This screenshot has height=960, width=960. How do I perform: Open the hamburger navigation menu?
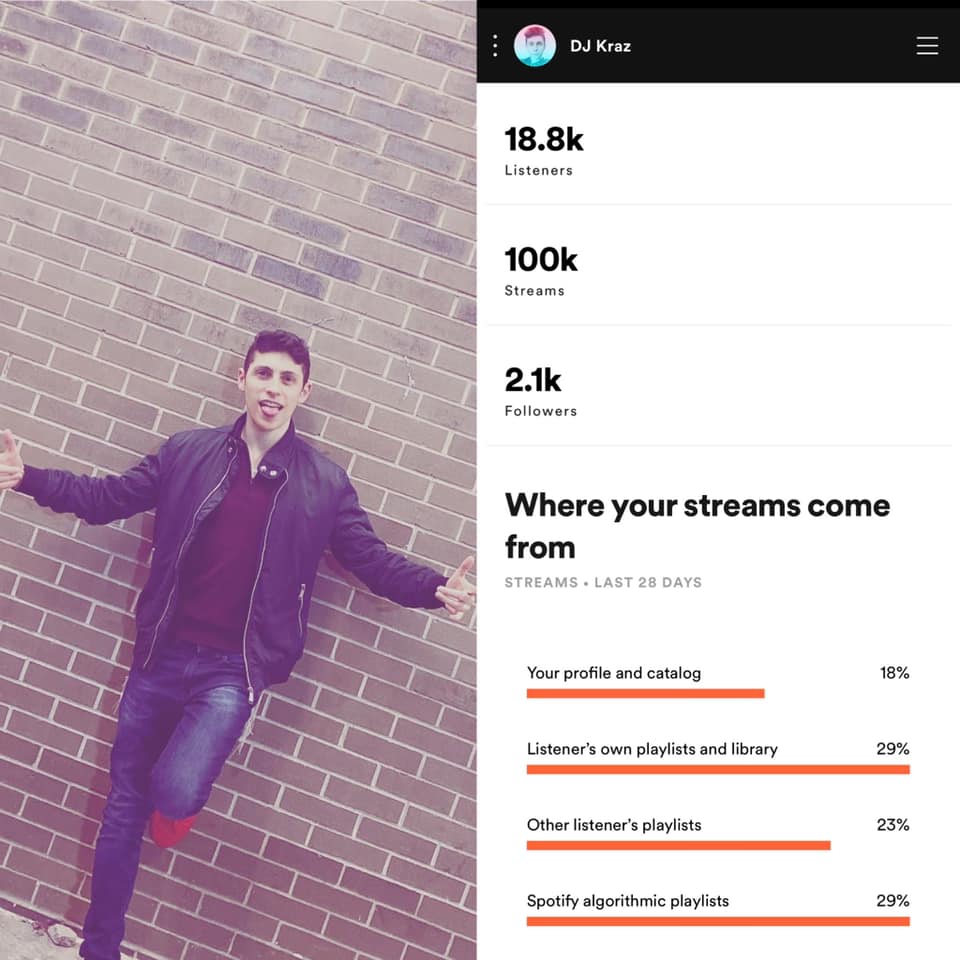[927, 46]
